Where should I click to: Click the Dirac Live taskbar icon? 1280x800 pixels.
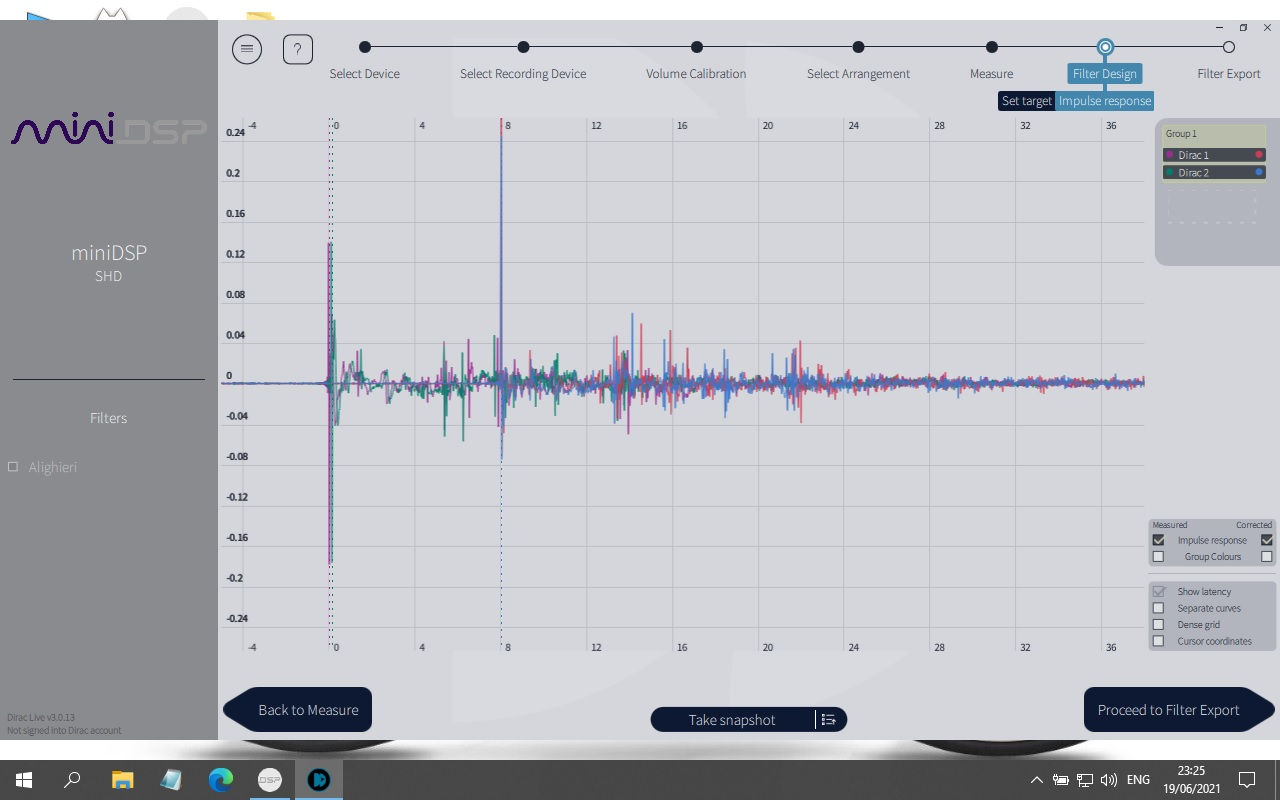pyautogui.click(x=318, y=780)
